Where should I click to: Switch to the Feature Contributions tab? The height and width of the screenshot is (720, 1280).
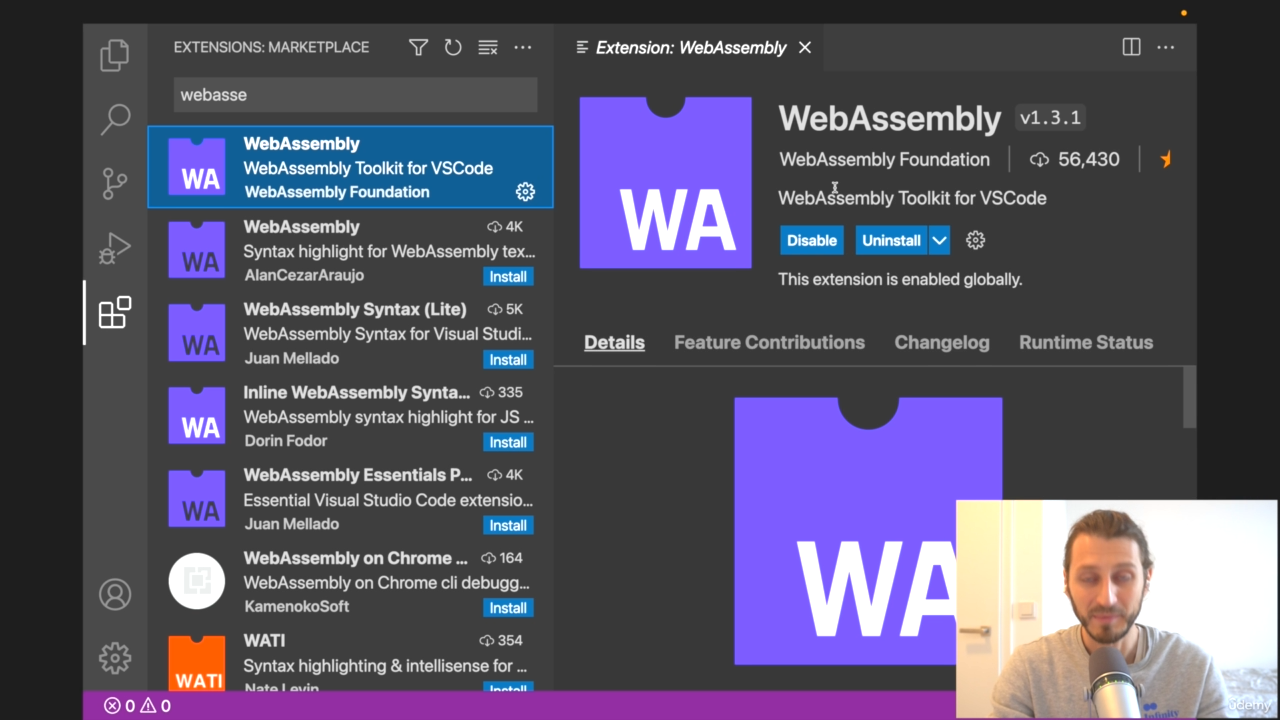(769, 342)
